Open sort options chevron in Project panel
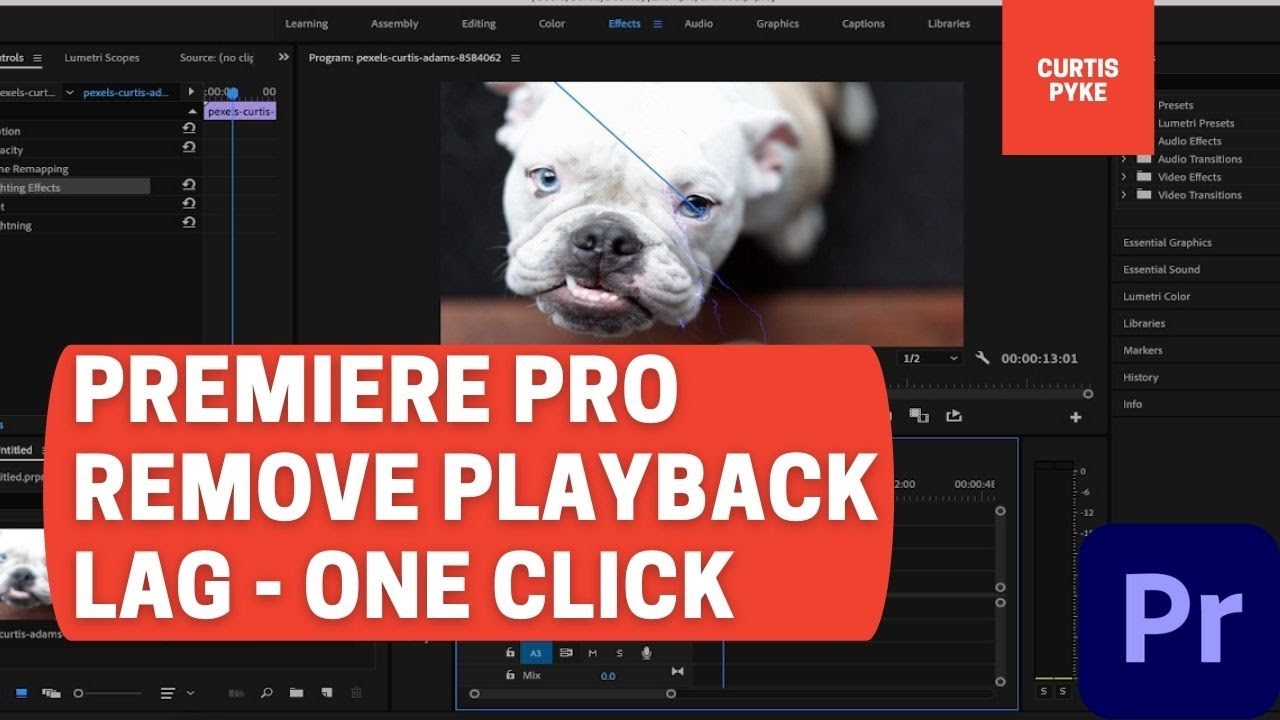 click(190, 692)
